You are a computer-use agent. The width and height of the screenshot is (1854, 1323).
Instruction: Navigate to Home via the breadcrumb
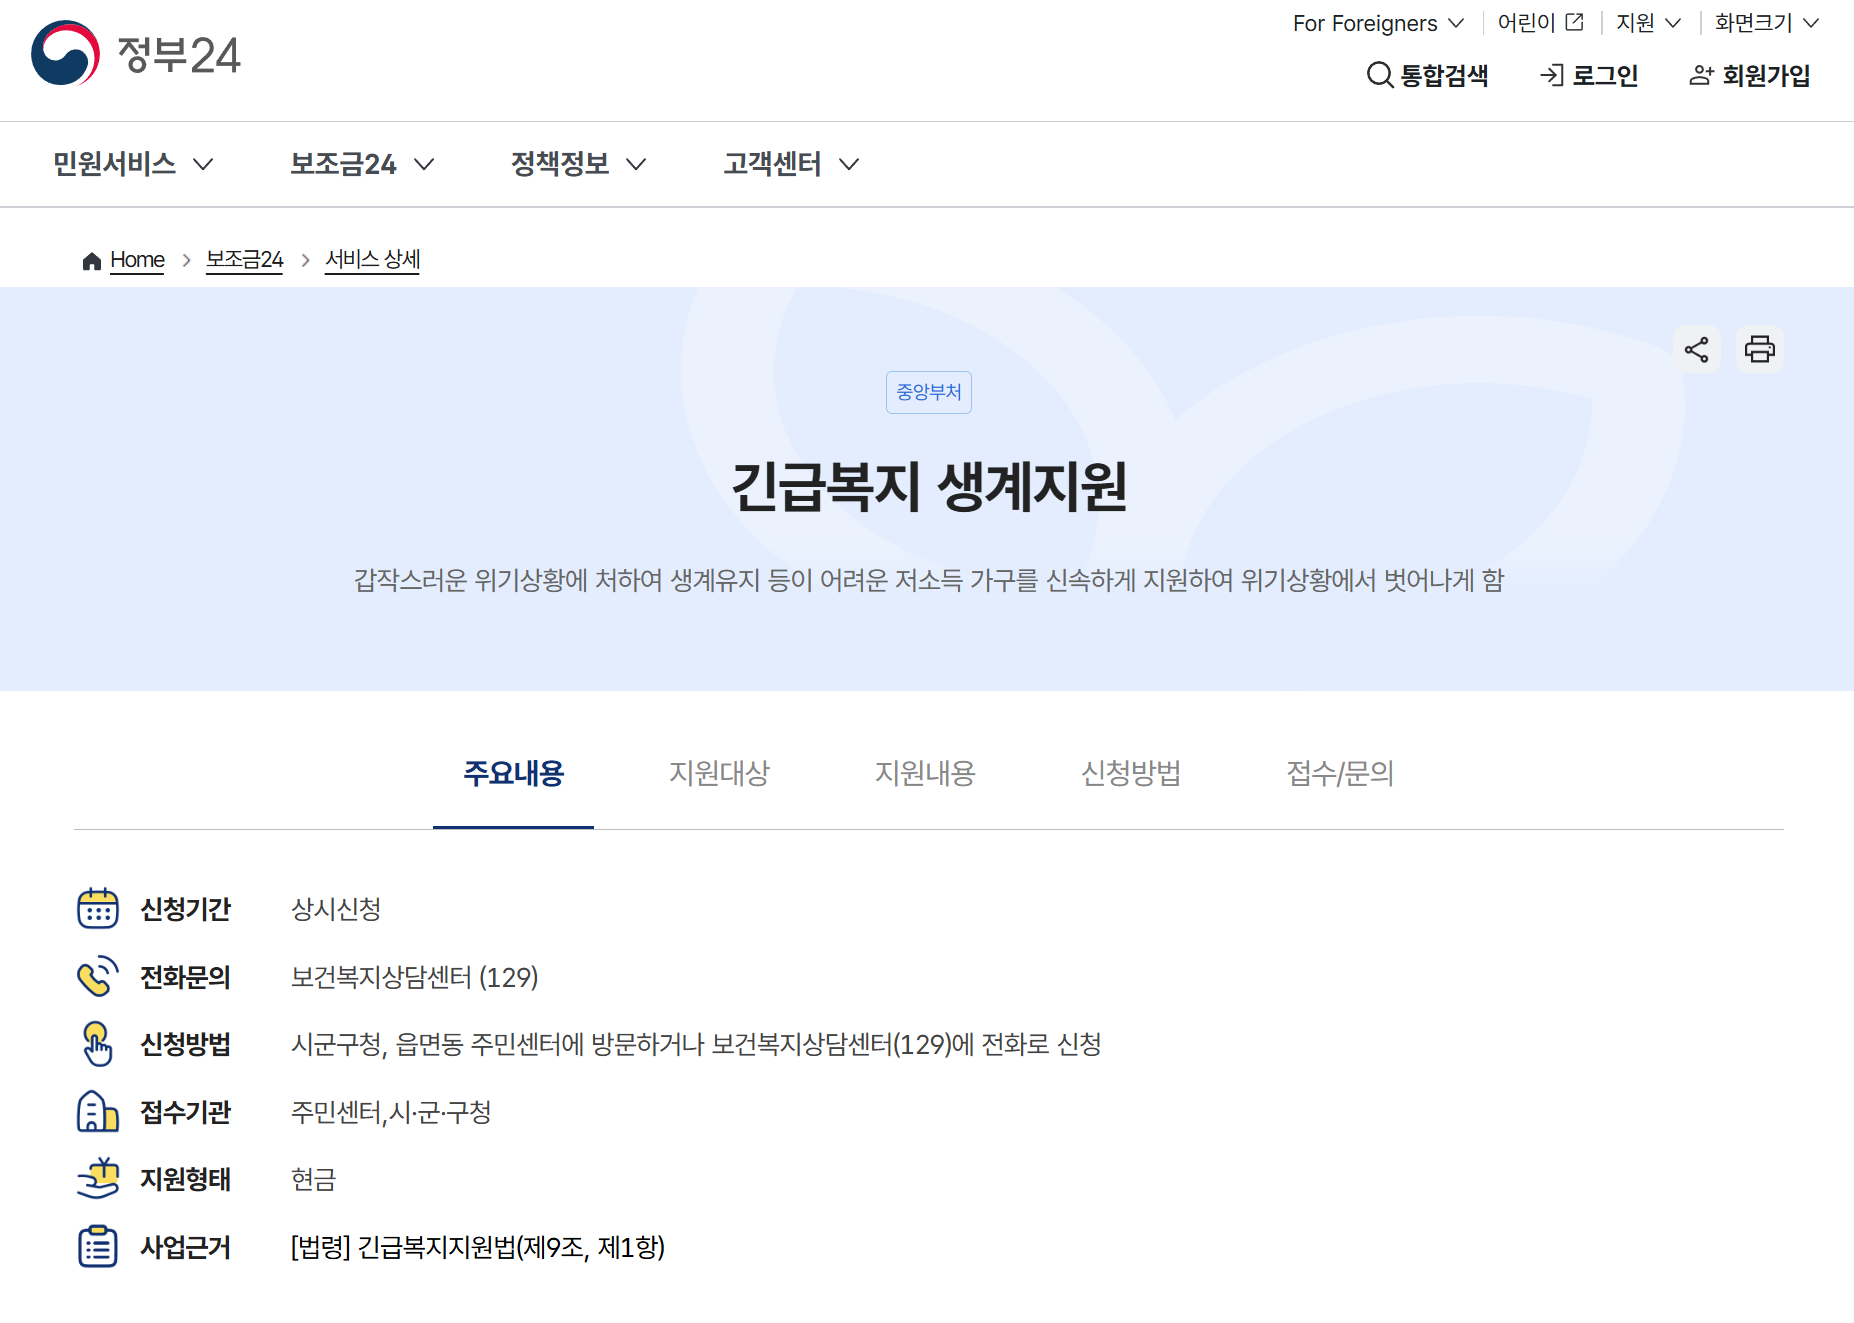point(136,259)
